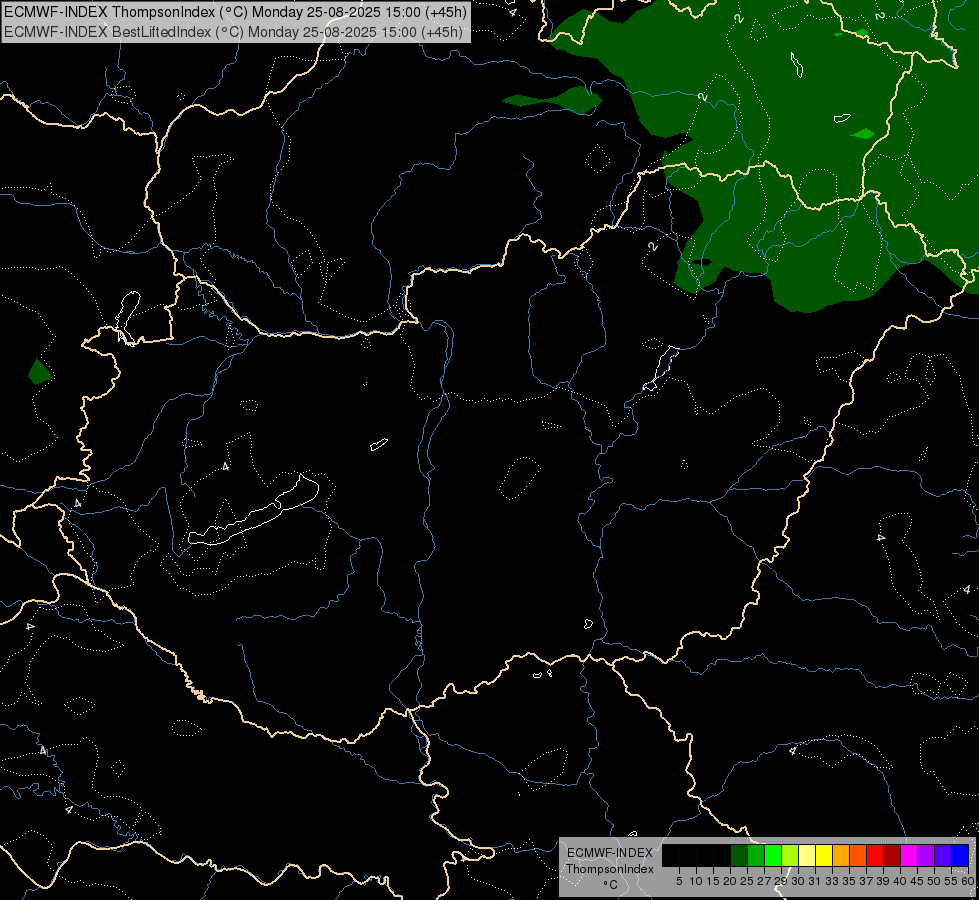Click the dark green 20–25 legend swatch

pos(739,855)
